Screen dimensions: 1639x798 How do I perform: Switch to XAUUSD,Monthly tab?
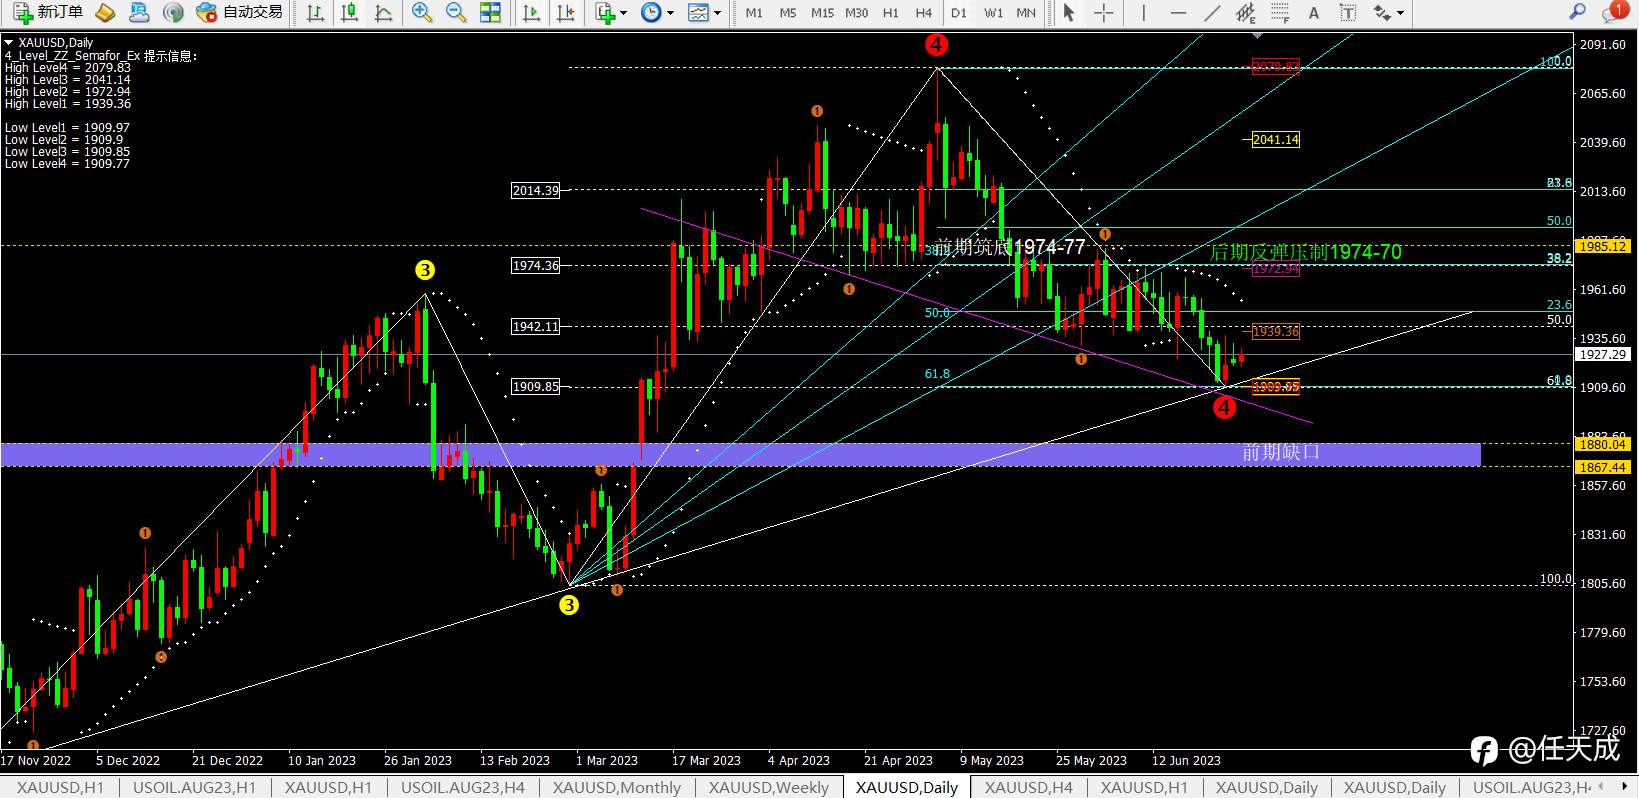click(617, 788)
